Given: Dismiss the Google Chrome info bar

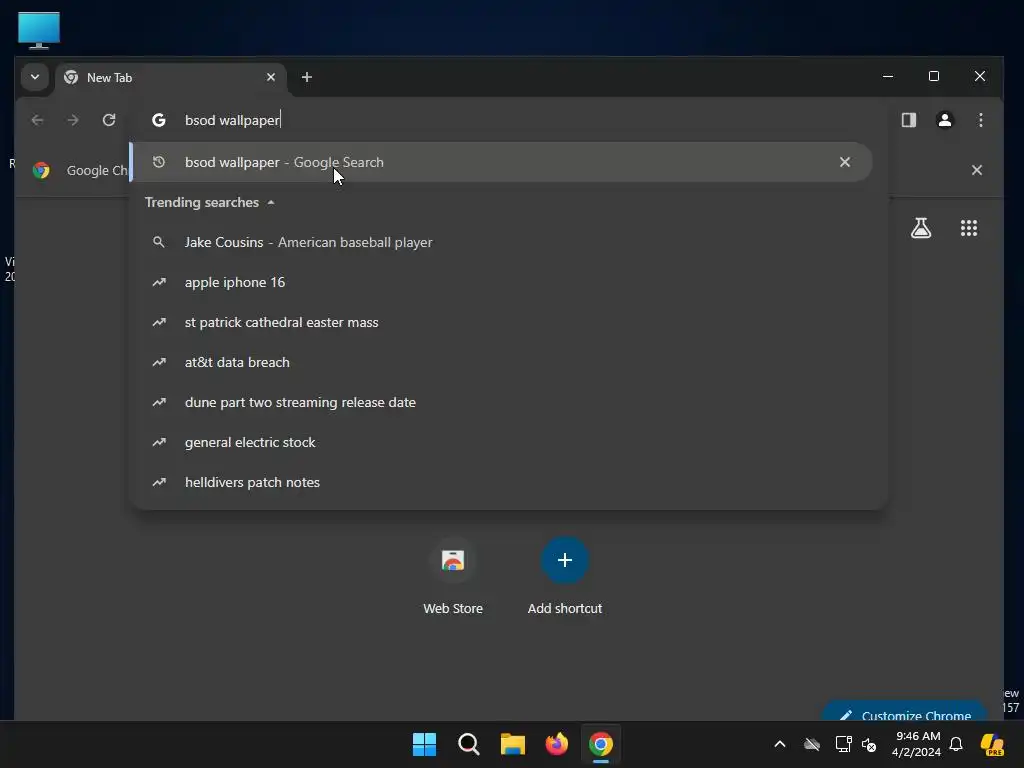Looking at the screenshot, I should point(976,170).
